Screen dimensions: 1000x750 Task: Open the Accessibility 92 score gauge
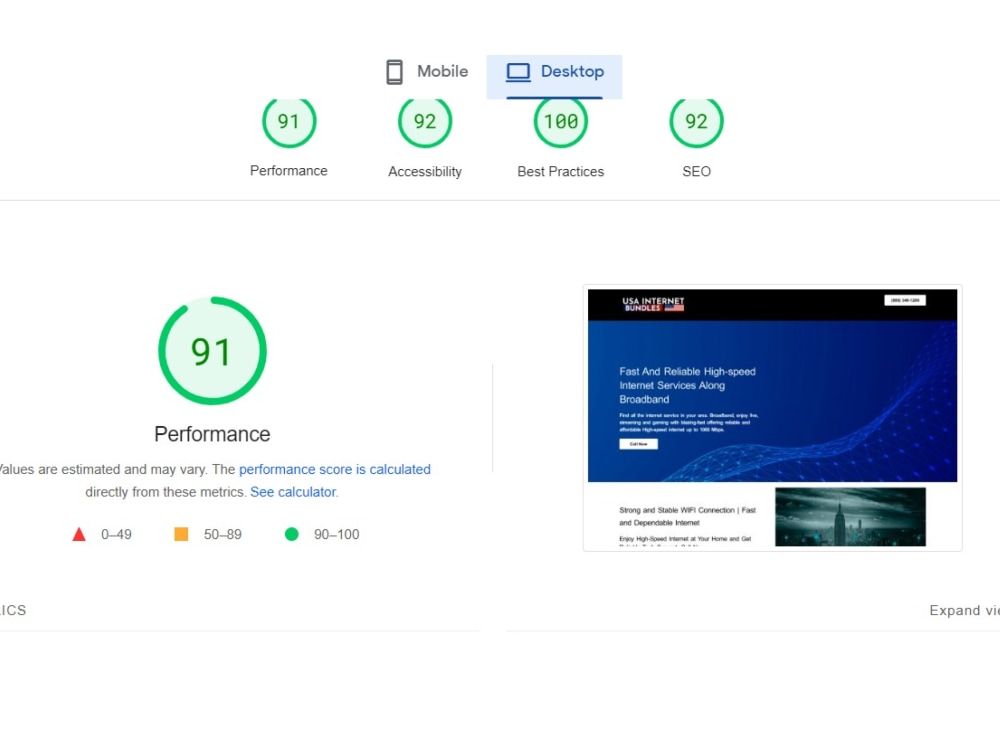(425, 122)
